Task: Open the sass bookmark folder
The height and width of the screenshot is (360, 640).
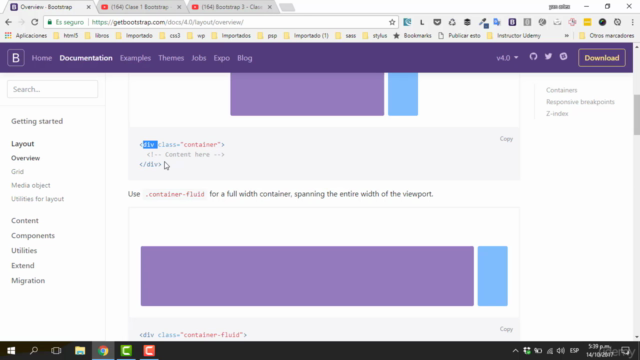Action: pyautogui.click(x=346, y=36)
